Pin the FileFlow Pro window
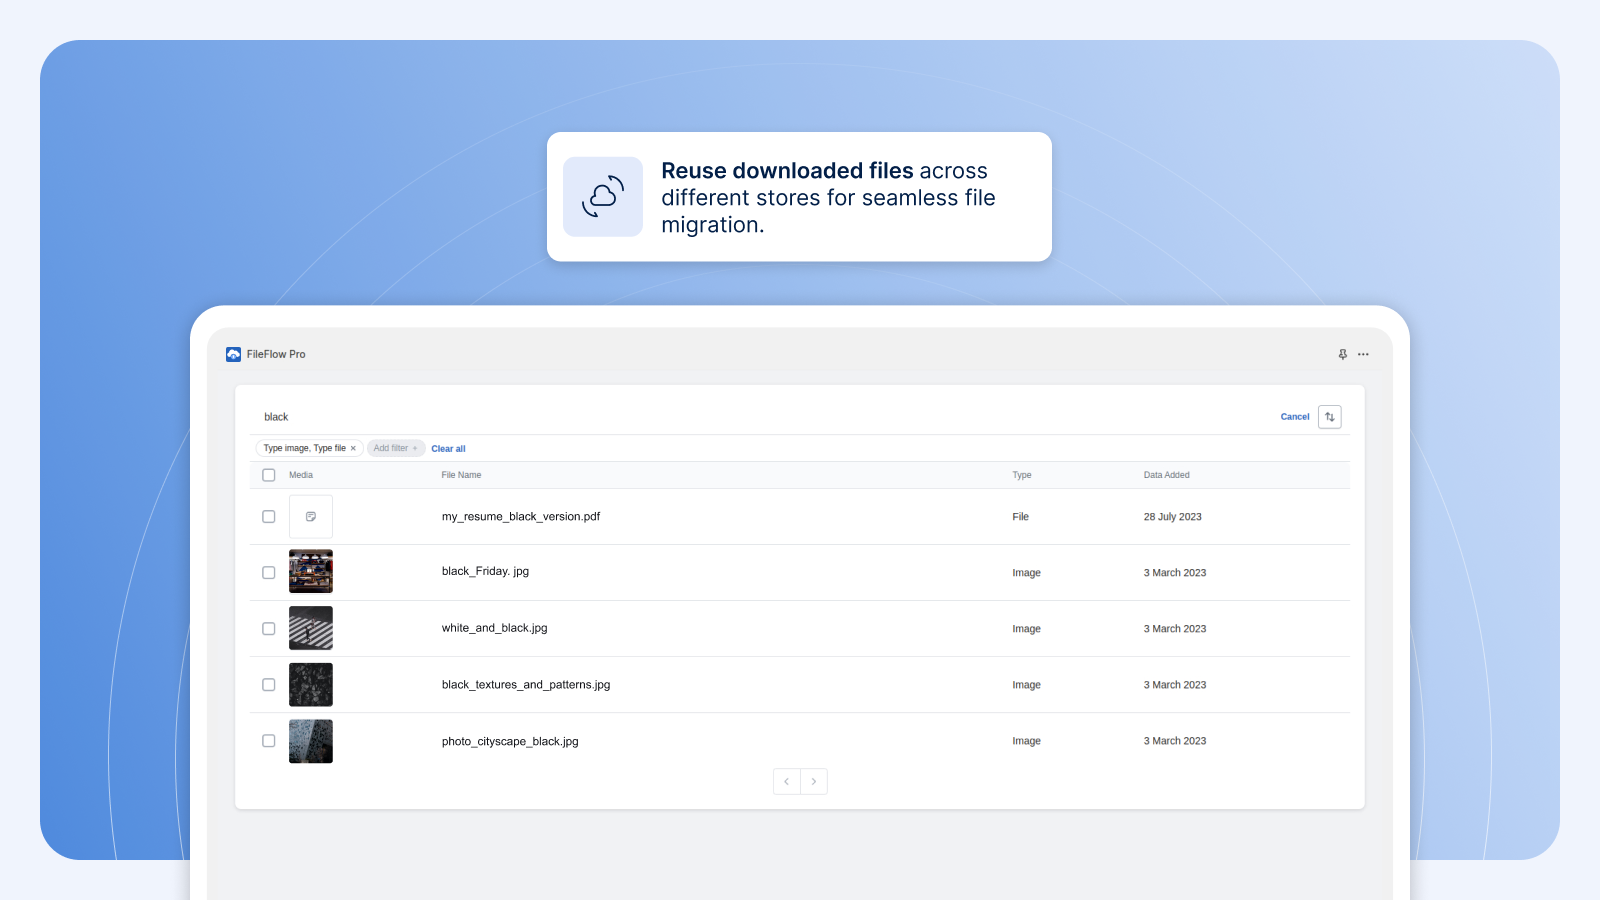This screenshot has width=1600, height=900. (1342, 353)
